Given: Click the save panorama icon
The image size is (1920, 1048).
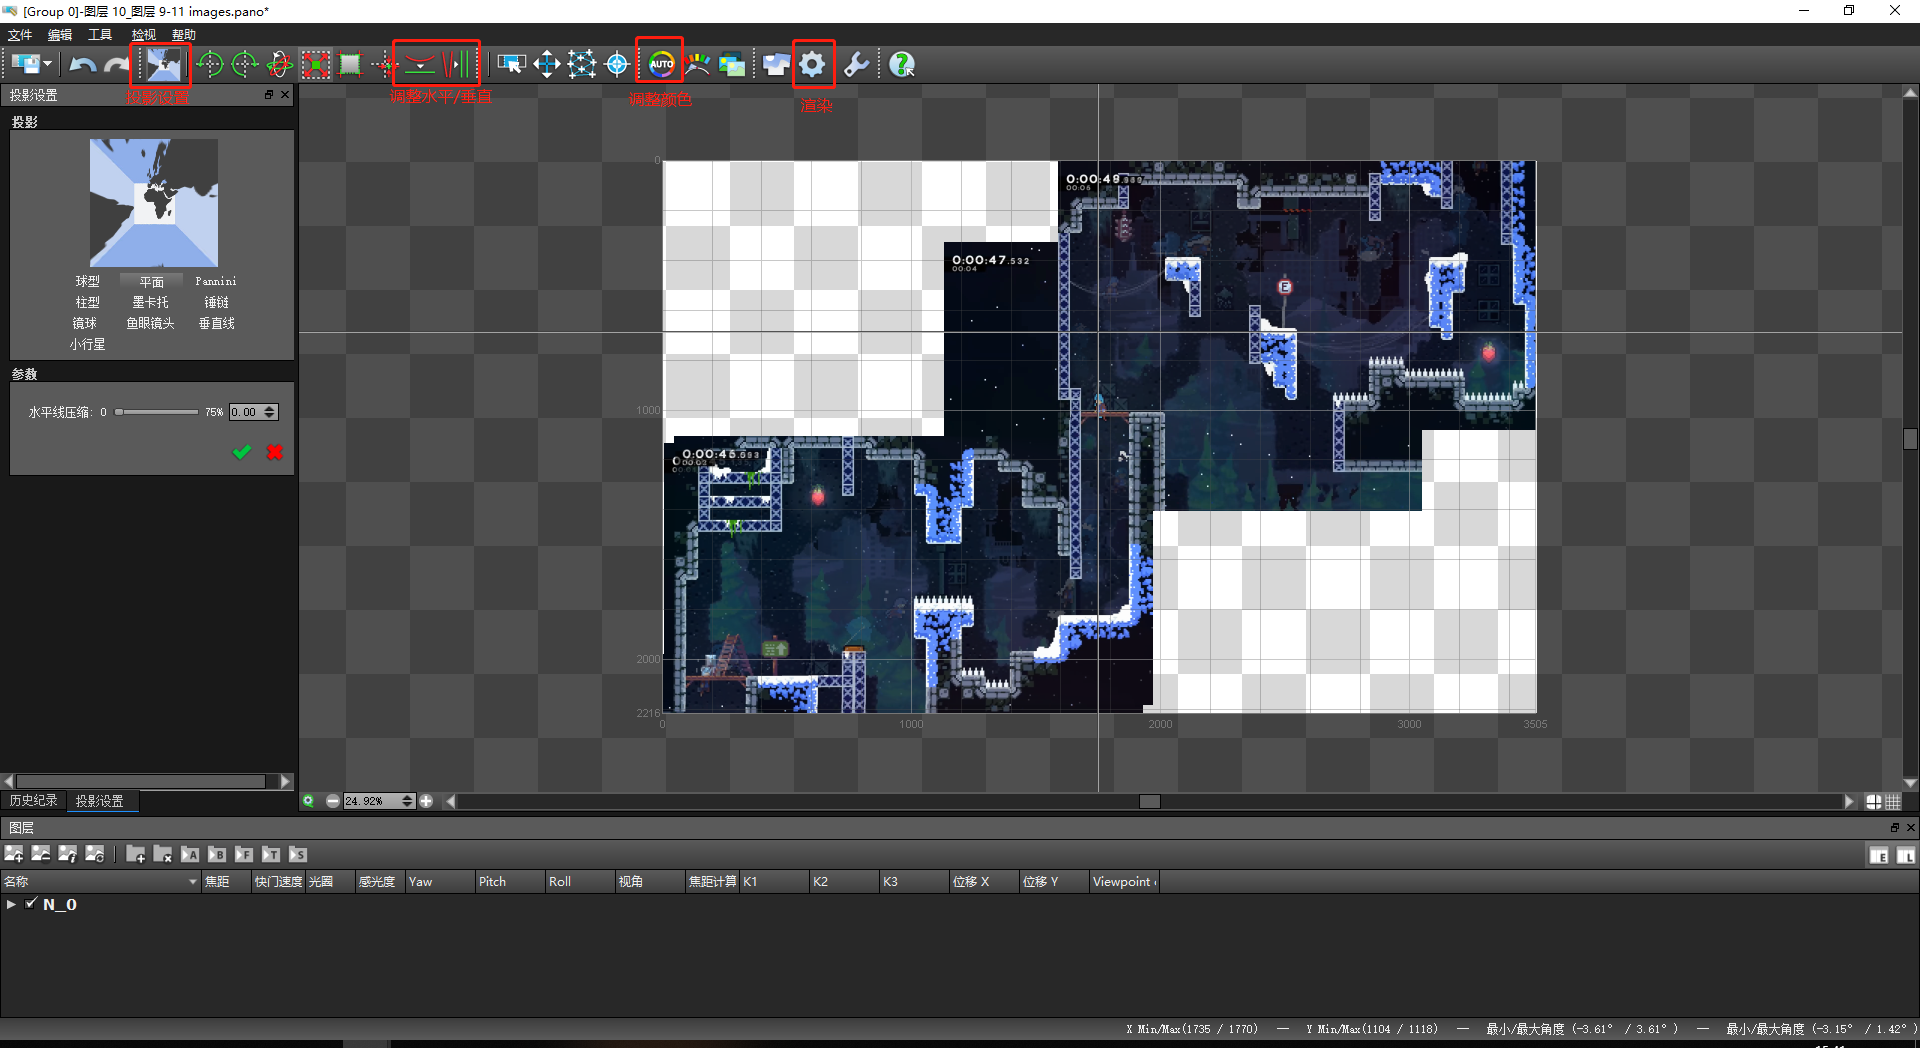Looking at the screenshot, I should click(x=25, y=64).
